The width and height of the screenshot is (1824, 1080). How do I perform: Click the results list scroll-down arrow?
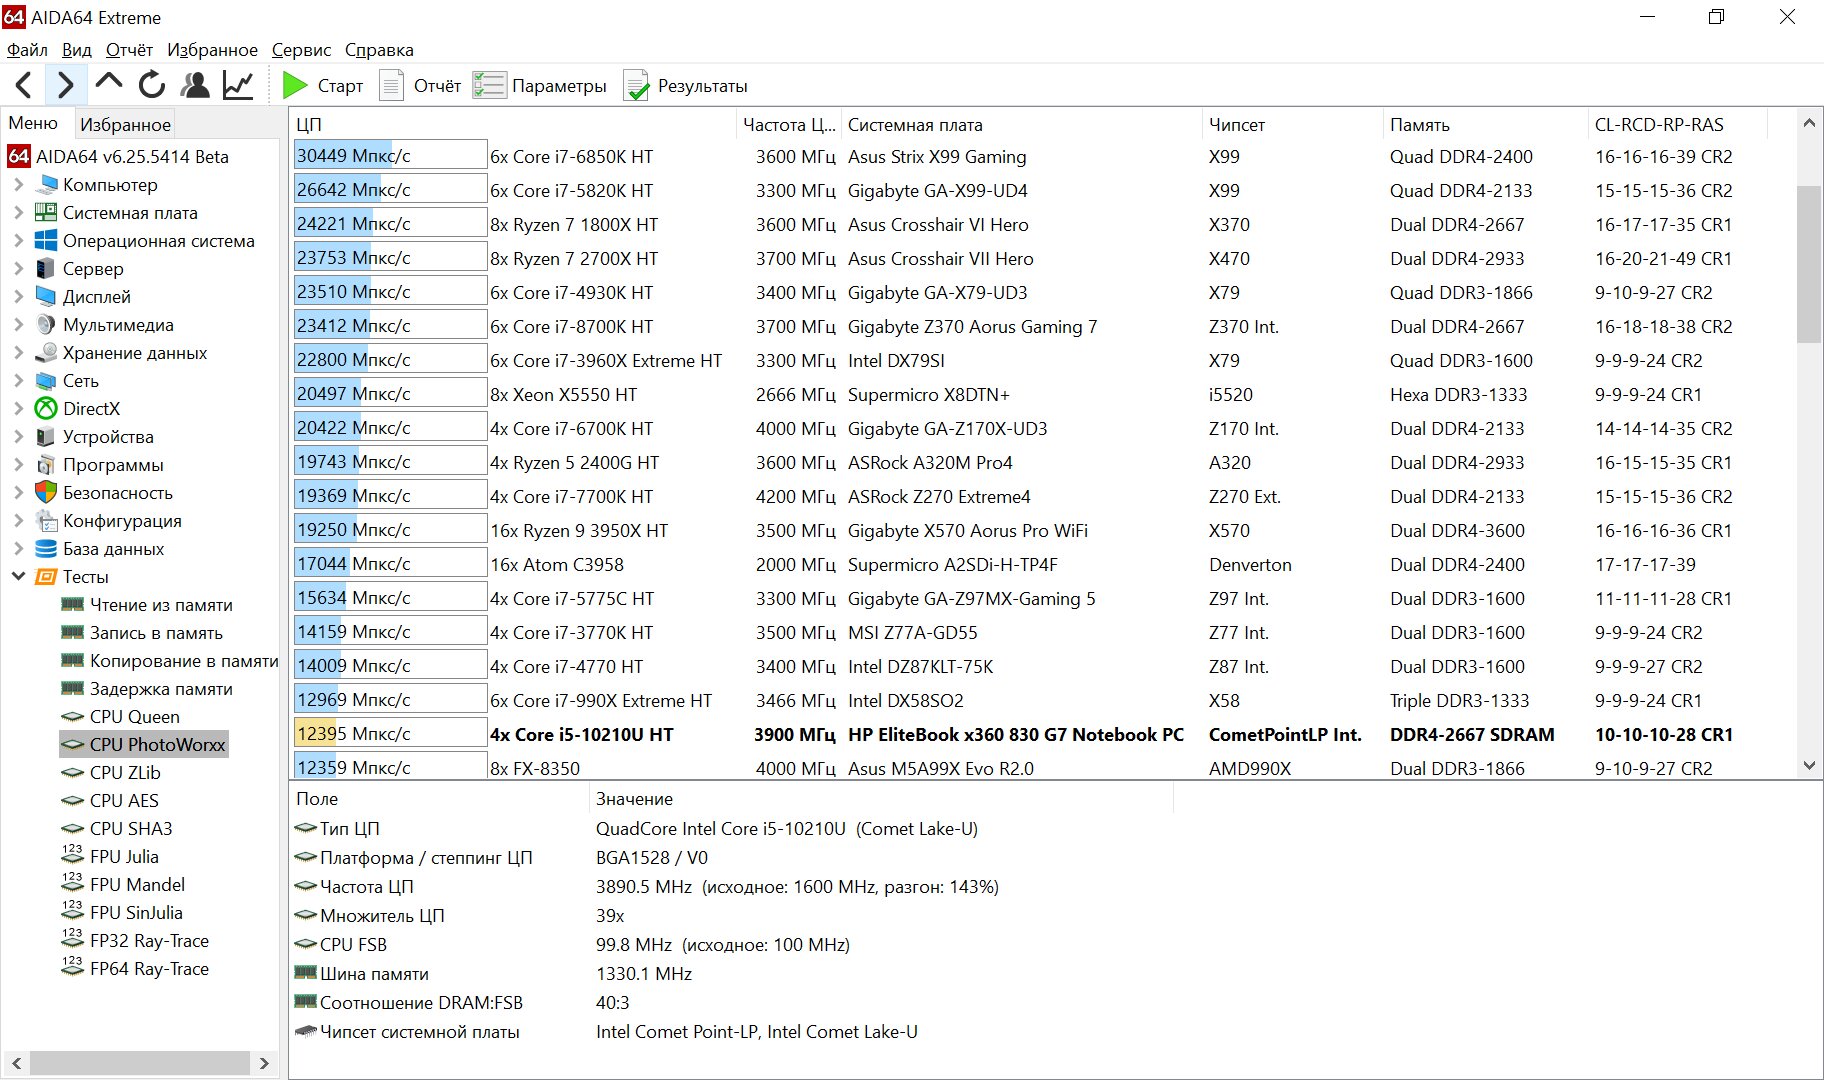click(1809, 766)
